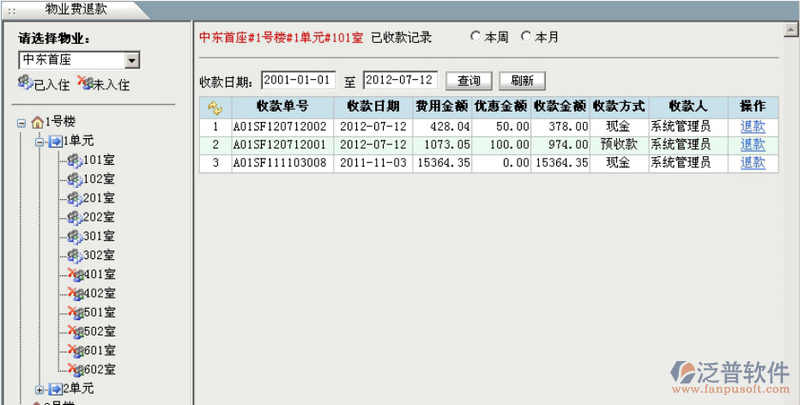
Task: Click 退款 link for A01SF111103008
Action: (753, 163)
